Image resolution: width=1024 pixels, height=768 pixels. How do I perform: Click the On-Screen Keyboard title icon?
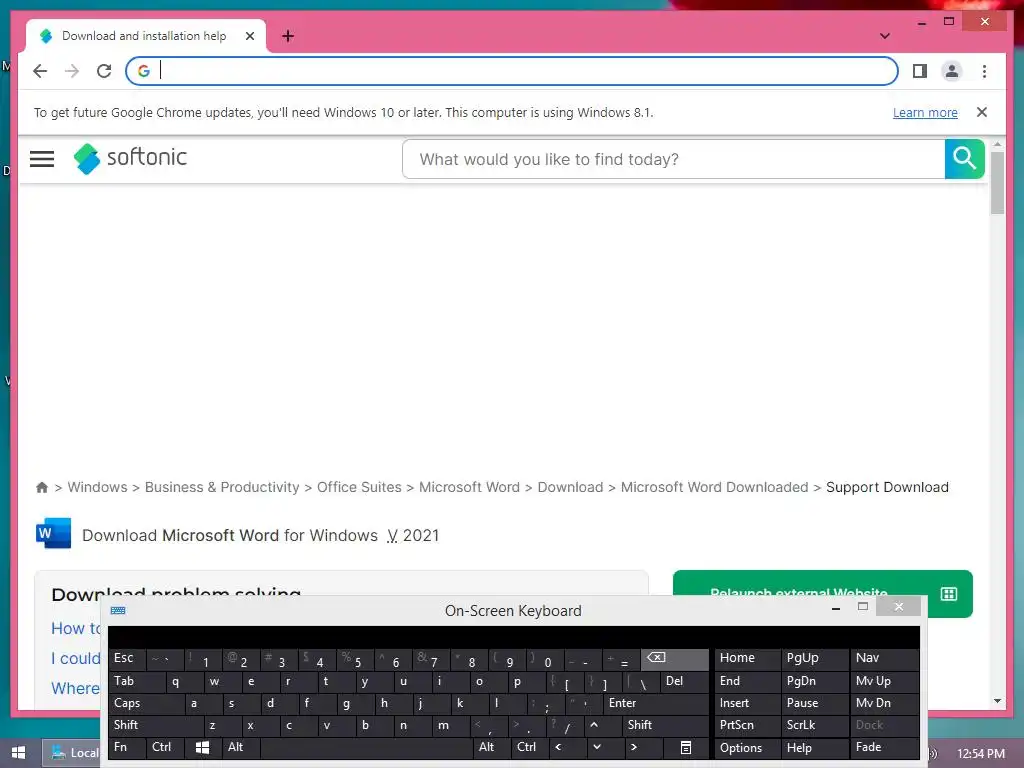point(118,611)
